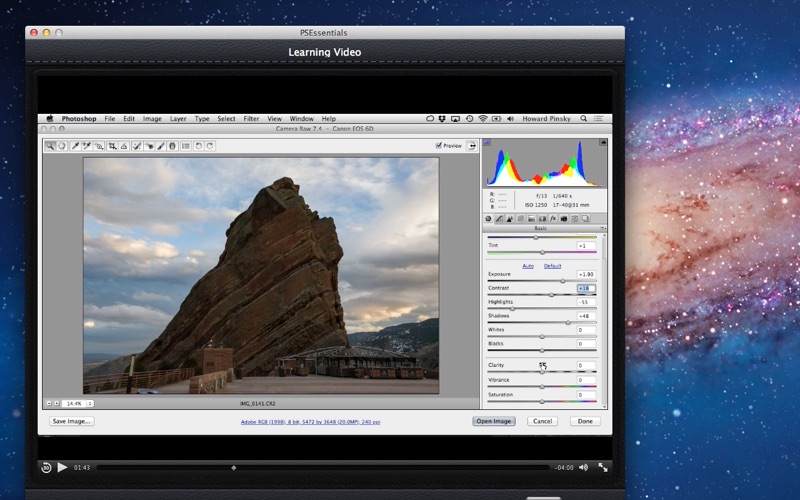The image size is (800, 500).
Task: Rotate image counterclockwise
Action: point(198,146)
